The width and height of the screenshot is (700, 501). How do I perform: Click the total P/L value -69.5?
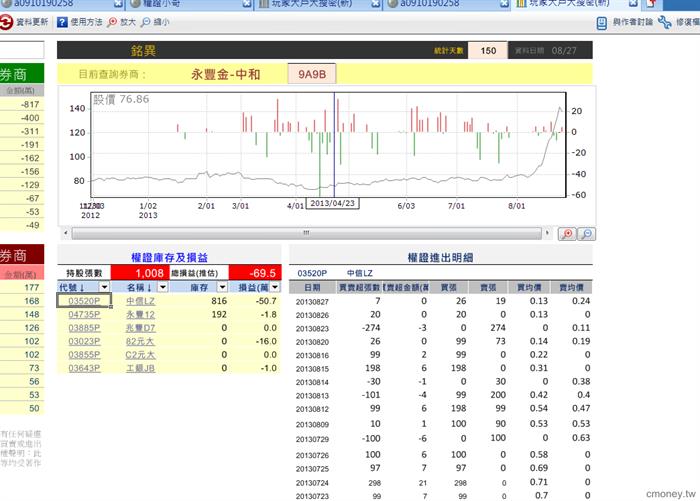255,273
